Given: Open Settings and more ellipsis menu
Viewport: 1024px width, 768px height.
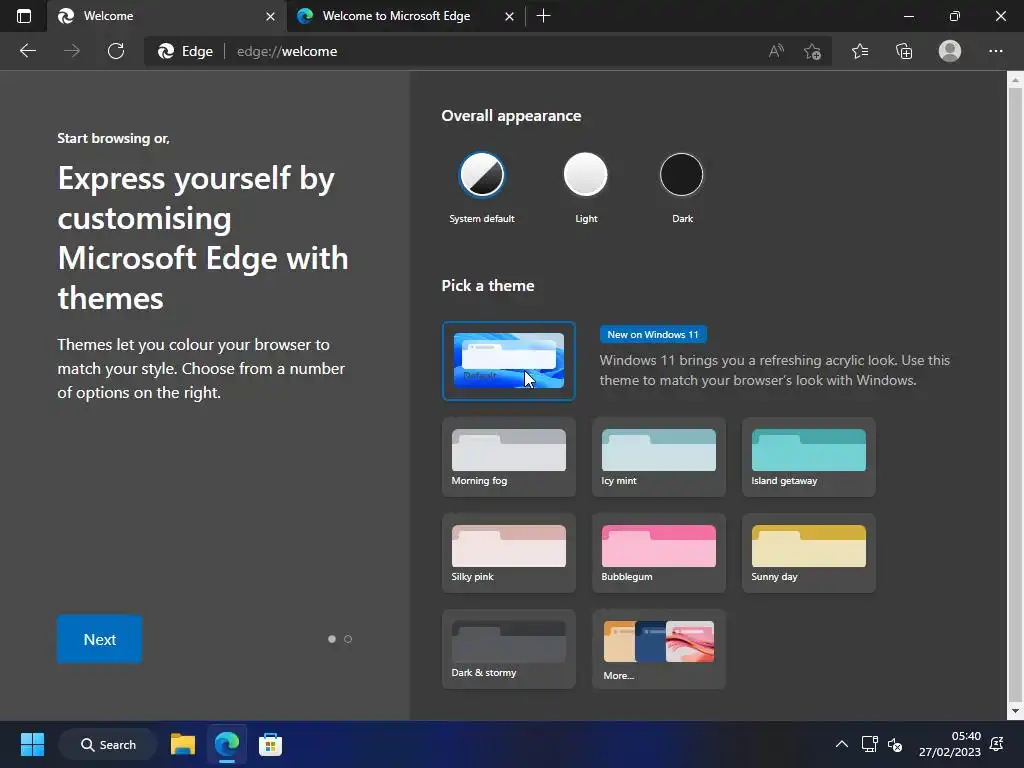Looking at the screenshot, I should (995, 51).
